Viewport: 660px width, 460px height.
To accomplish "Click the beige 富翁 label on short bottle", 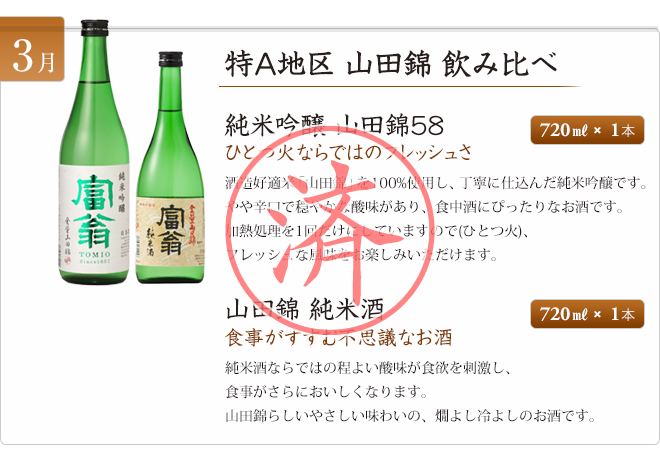I will tap(170, 230).
